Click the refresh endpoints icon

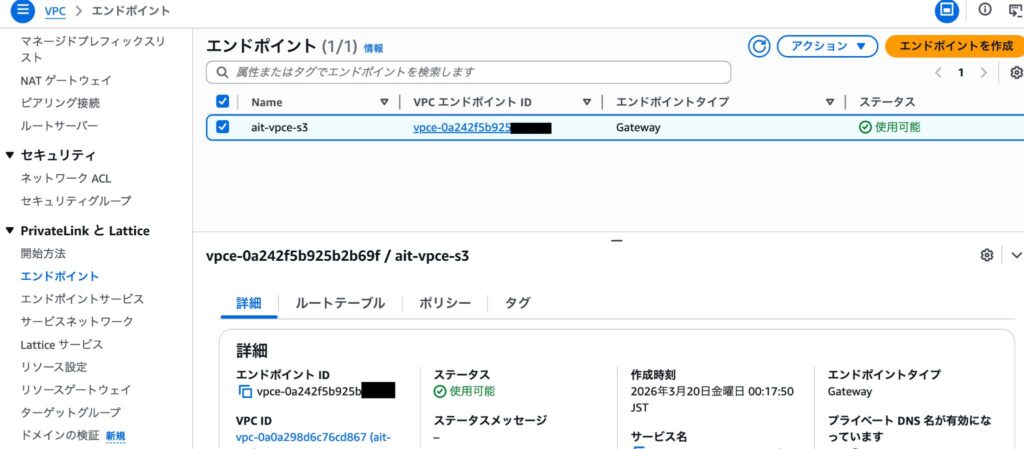point(759,46)
